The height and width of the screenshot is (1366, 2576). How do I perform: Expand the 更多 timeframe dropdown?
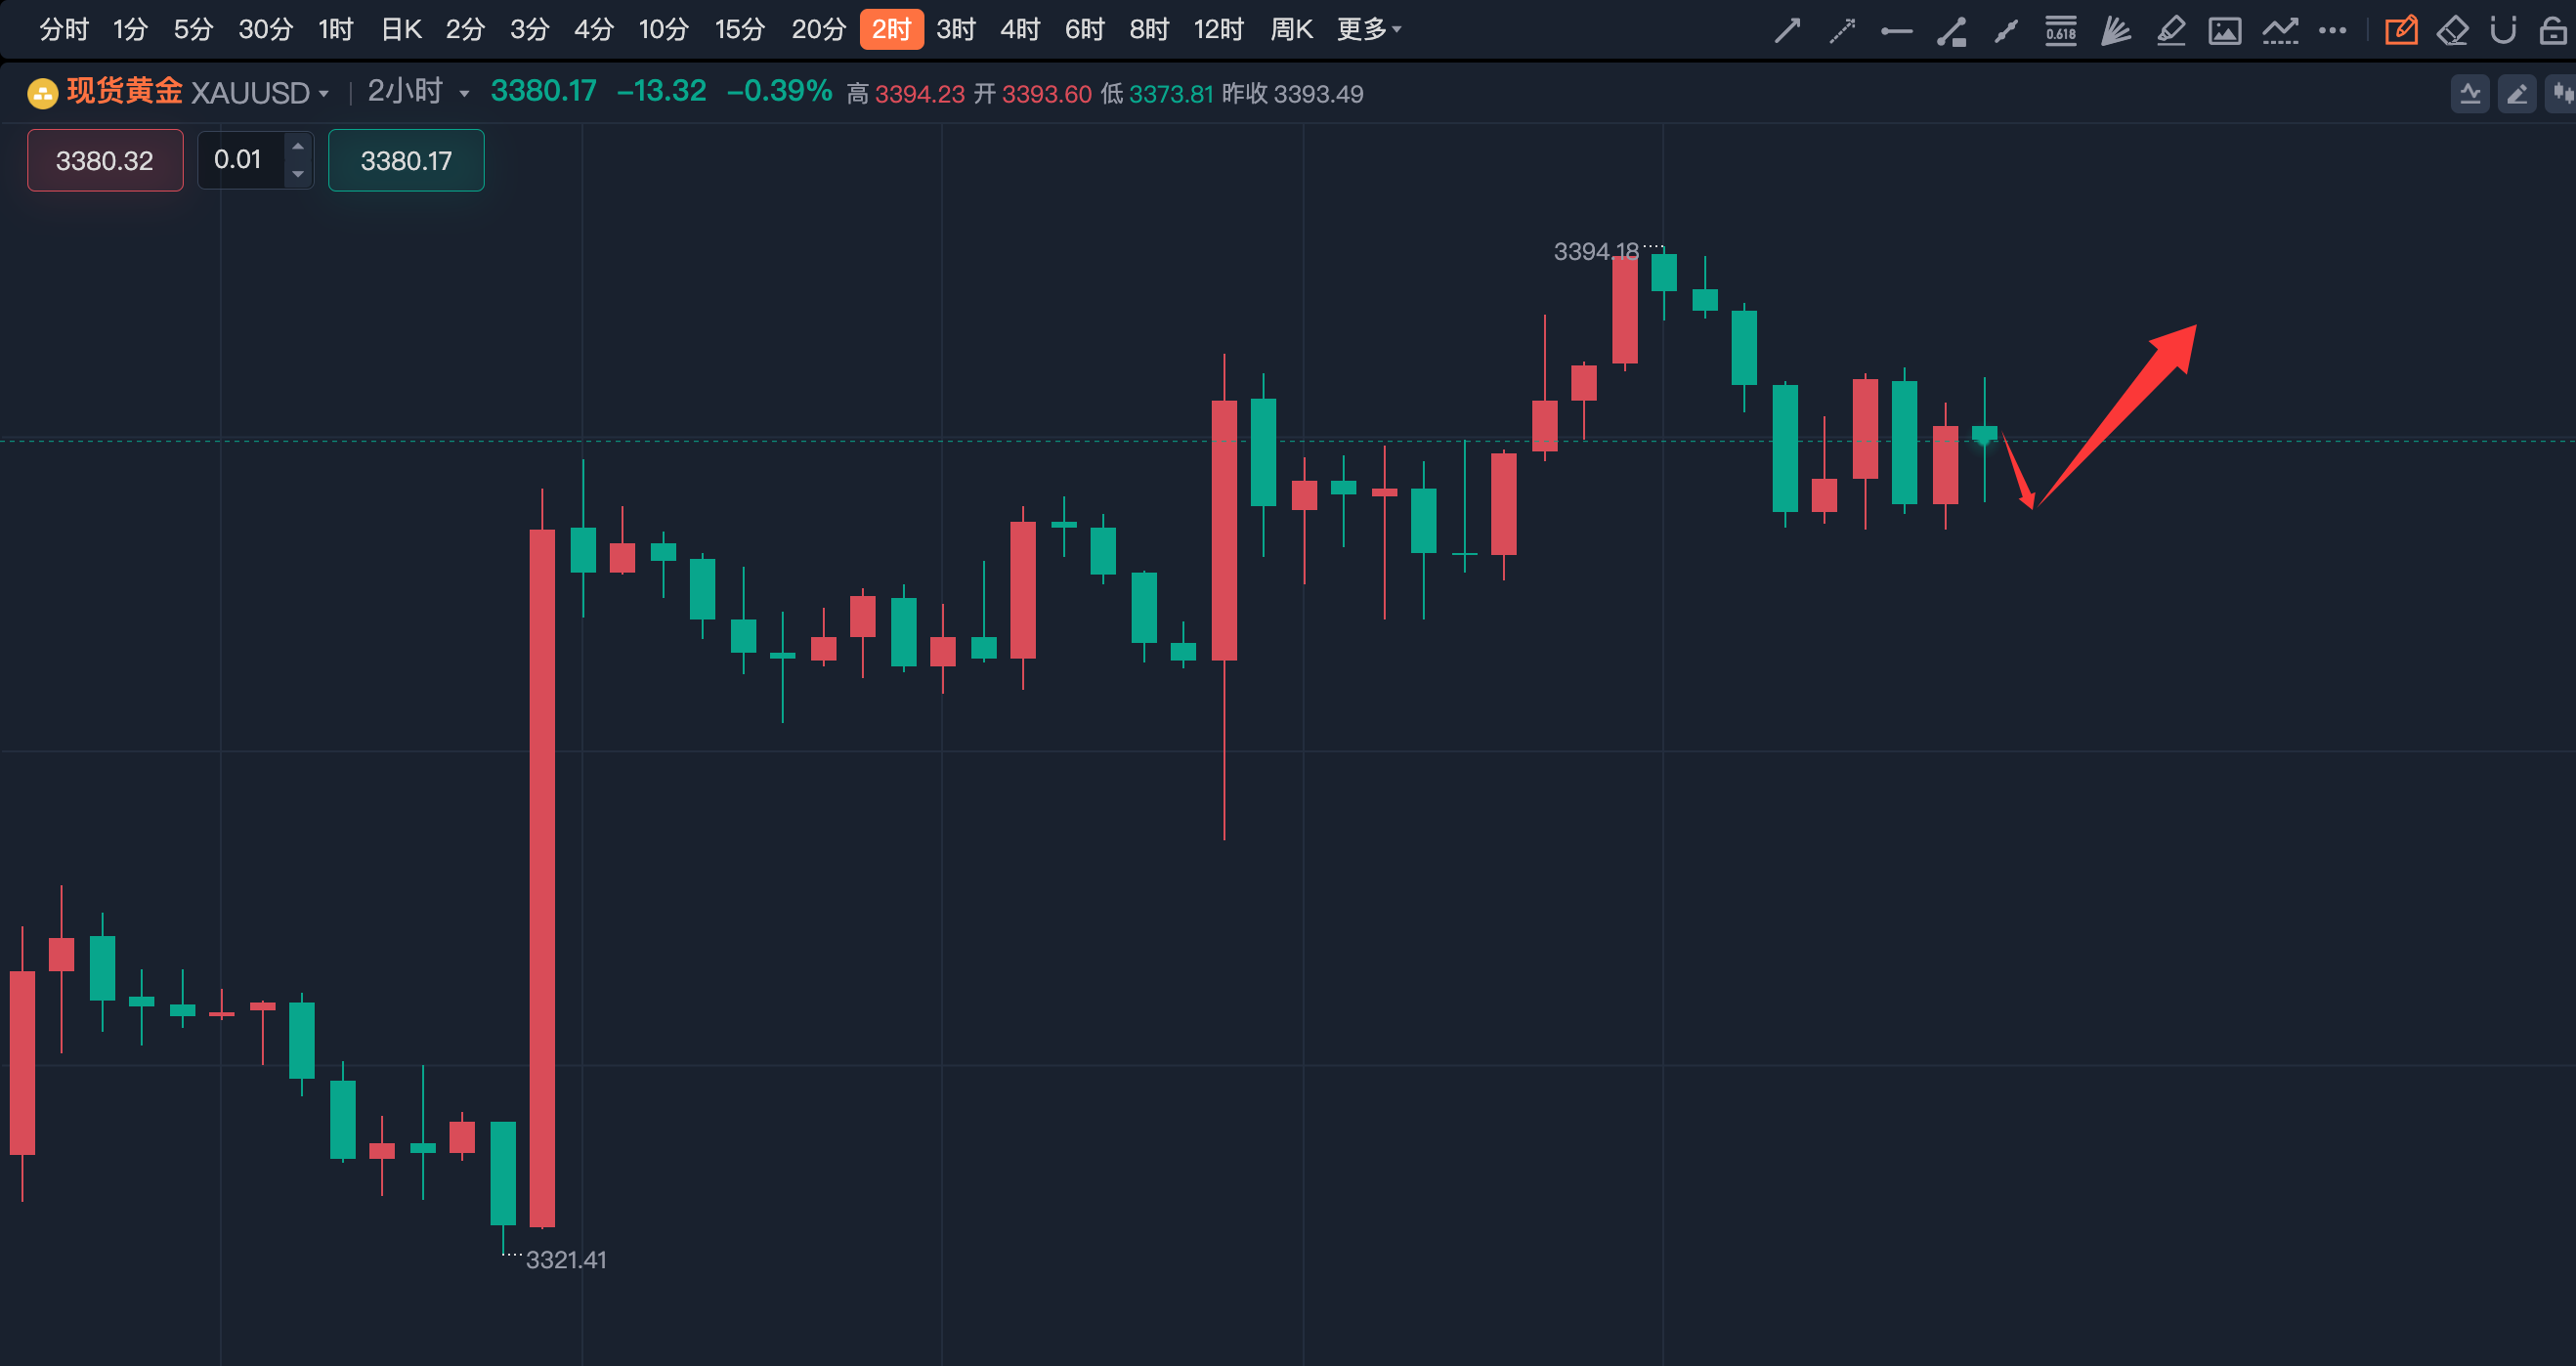pyautogui.click(x=1368, y=30)
